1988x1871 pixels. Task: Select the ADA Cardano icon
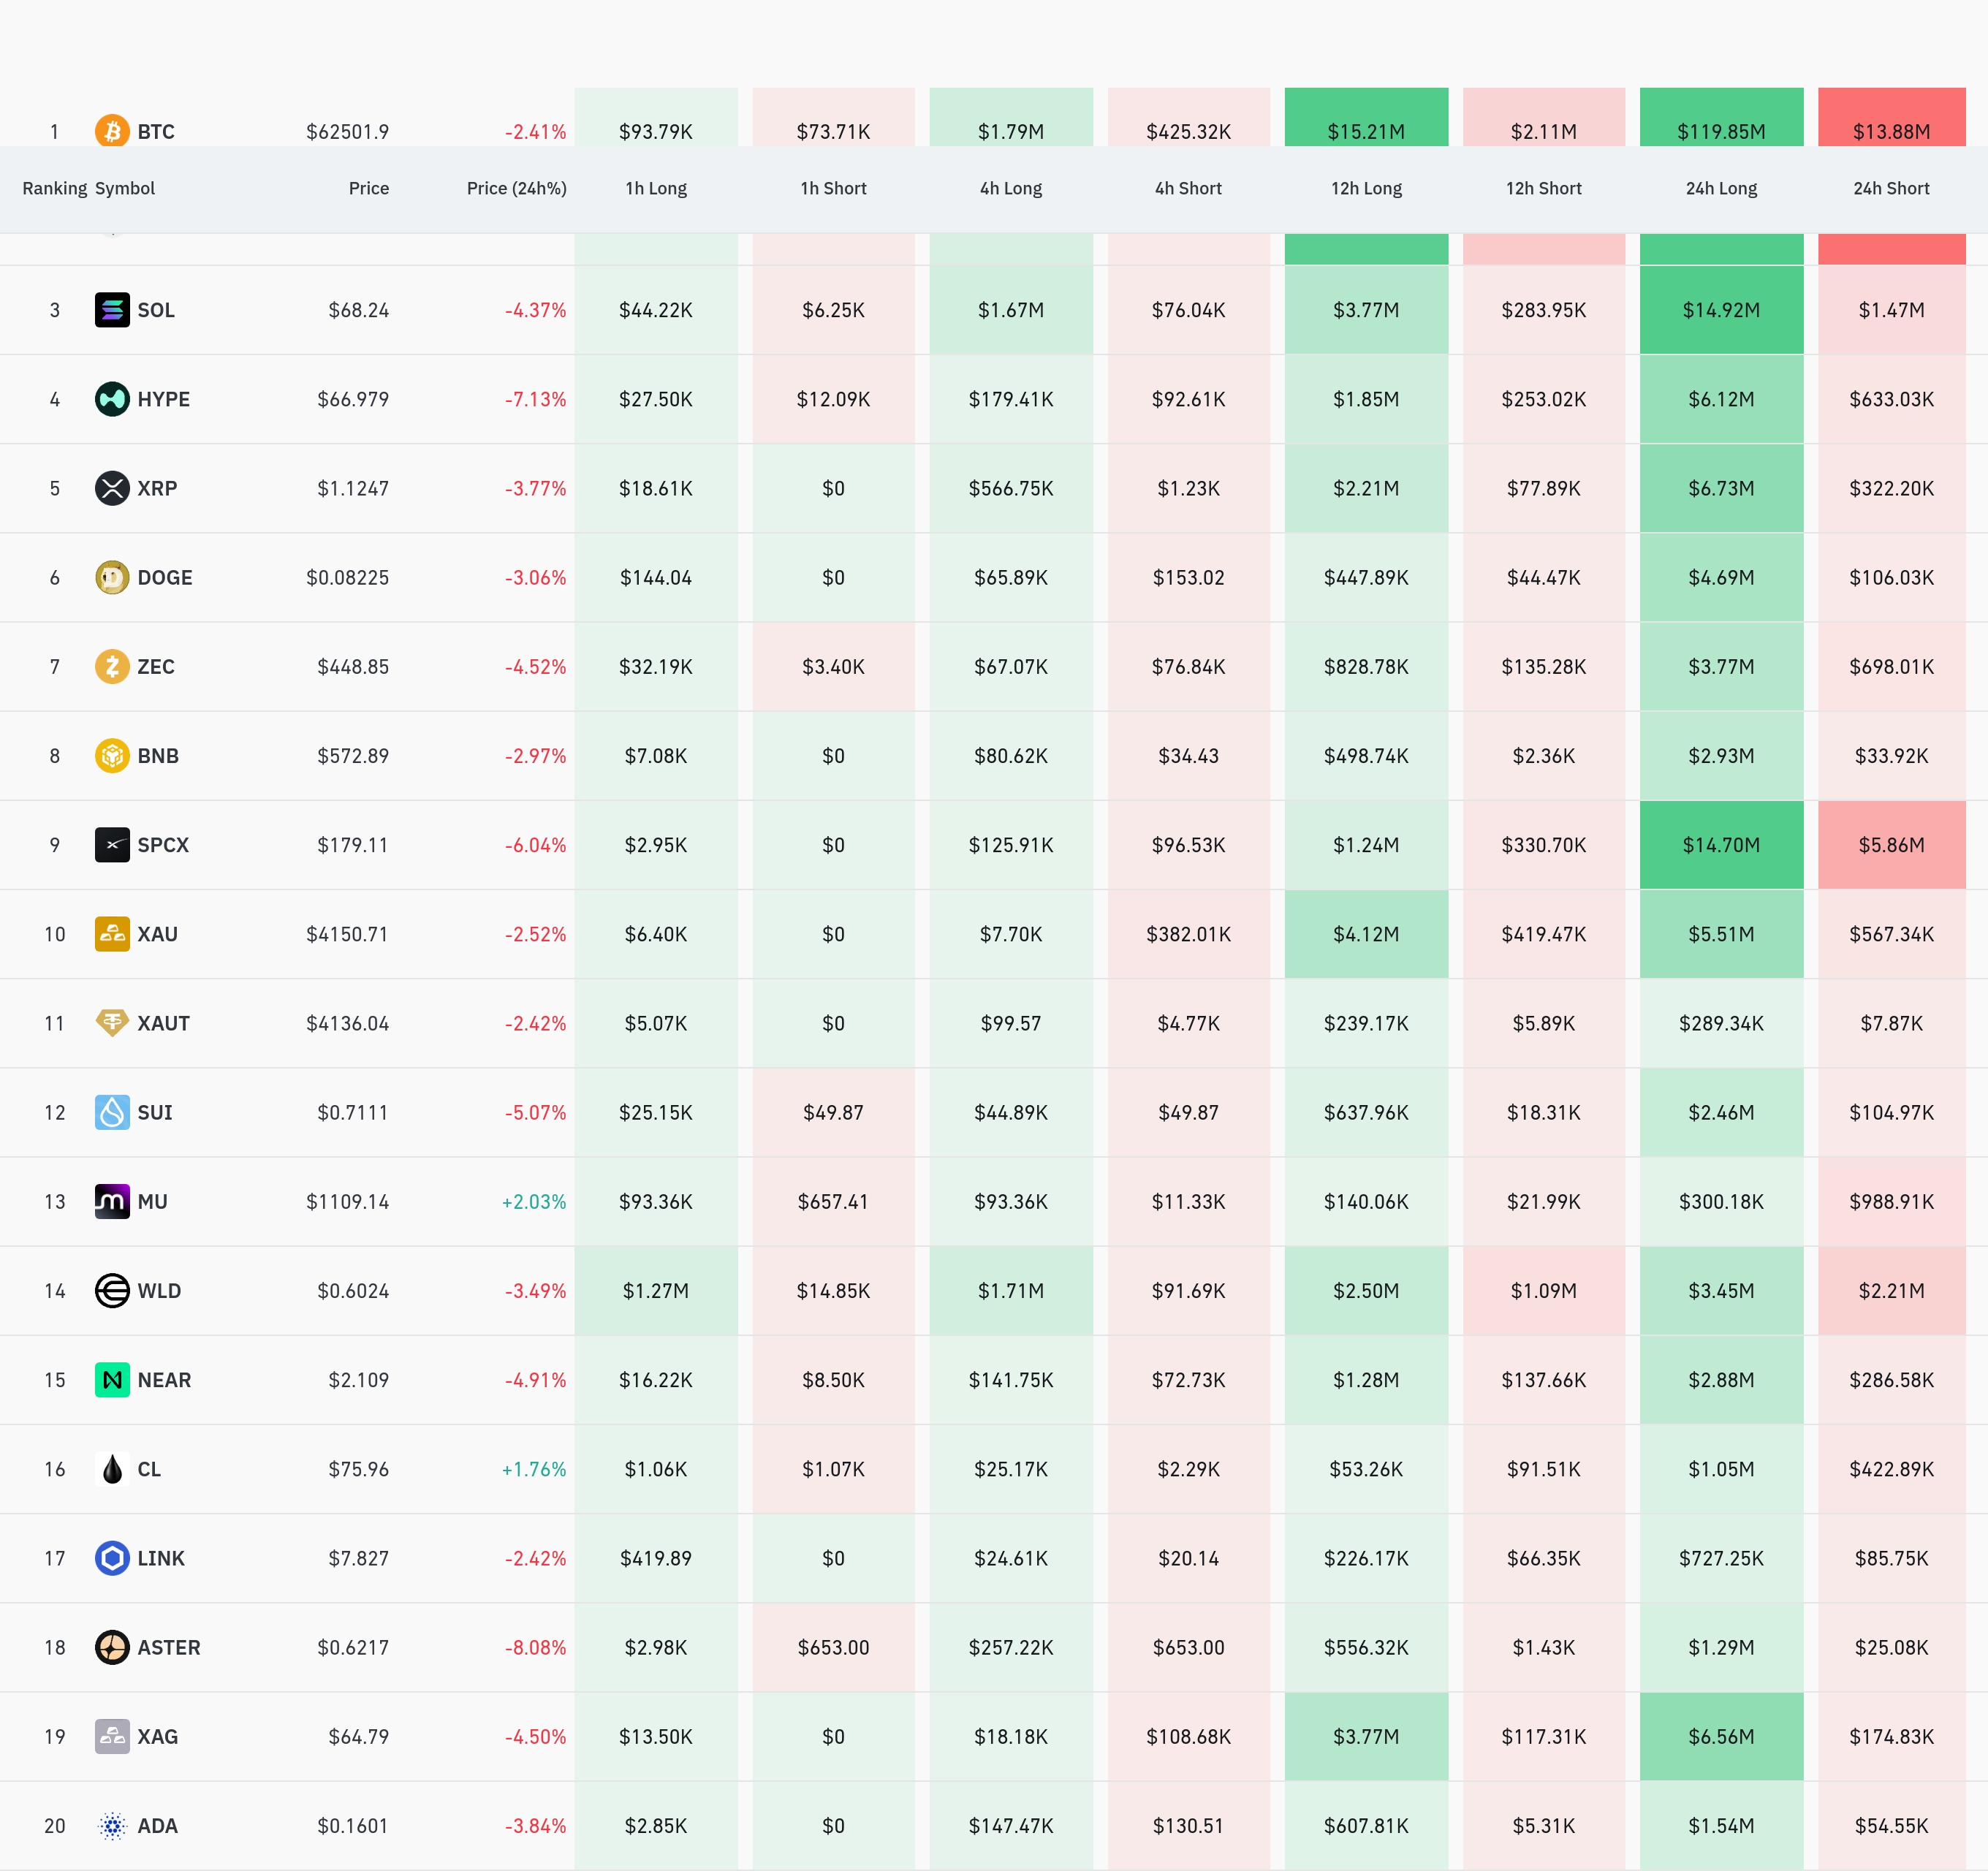click(x=112, y=1826)
